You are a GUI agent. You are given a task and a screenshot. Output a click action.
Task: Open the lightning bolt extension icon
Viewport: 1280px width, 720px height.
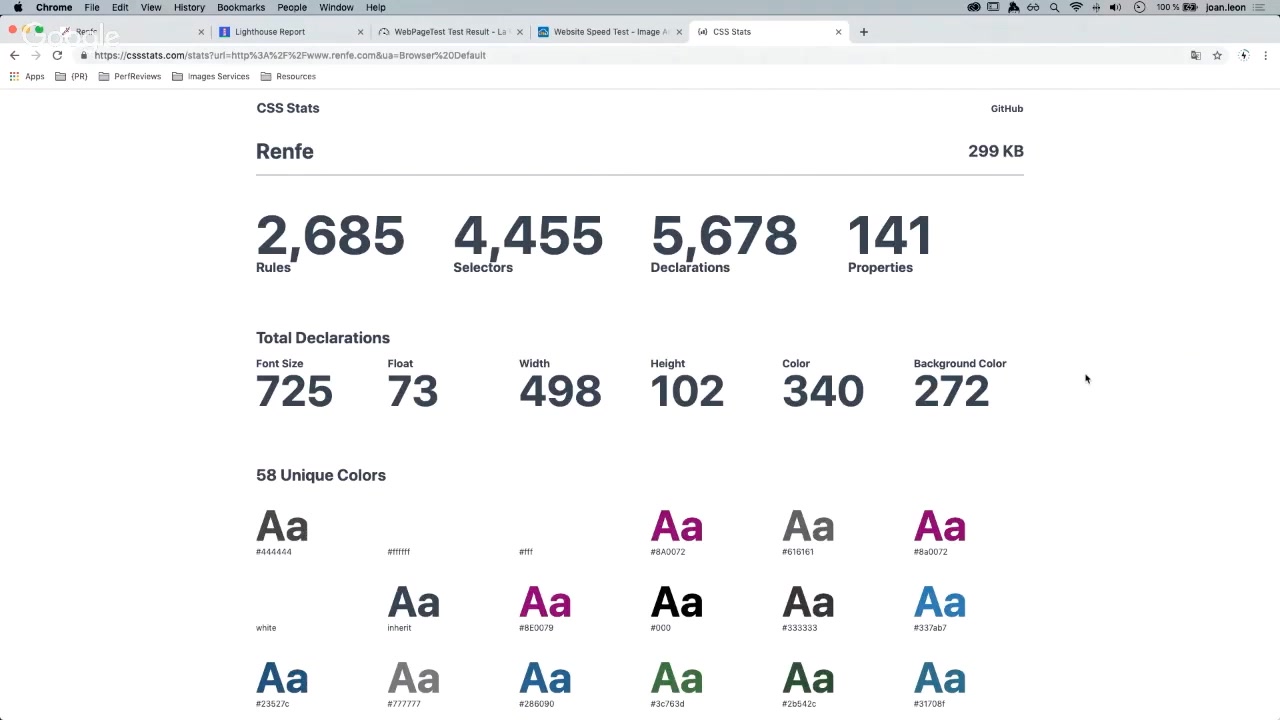coord(1244,55)
